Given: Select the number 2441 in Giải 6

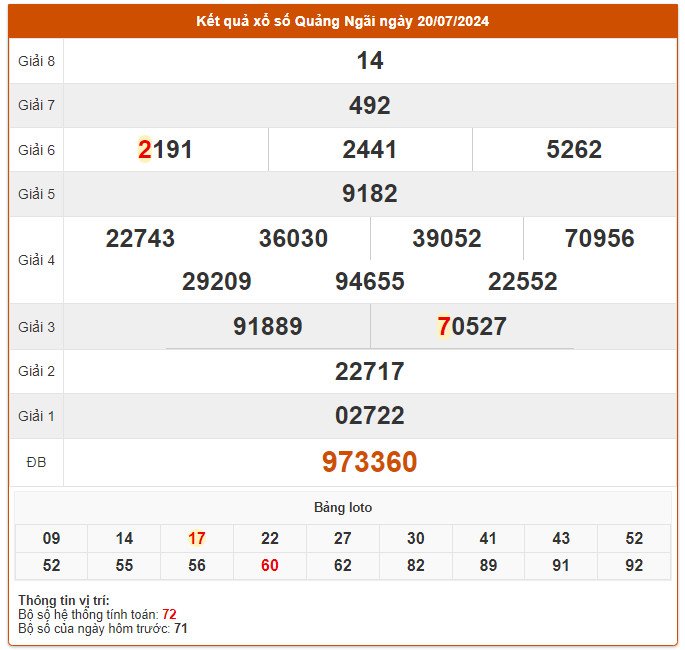Looking at the screenshot, I should 369,150.
